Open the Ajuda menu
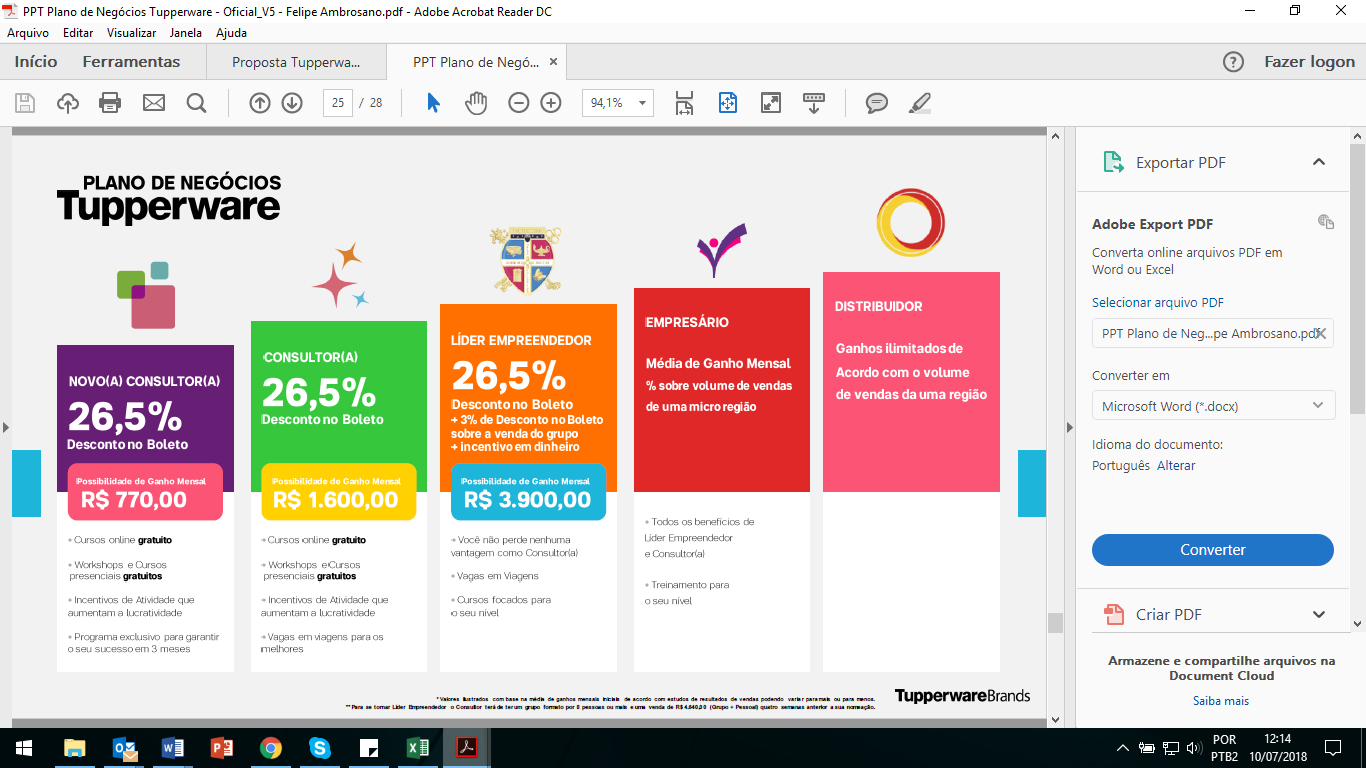The image size is (1366, 768). (x=231, y=33)
